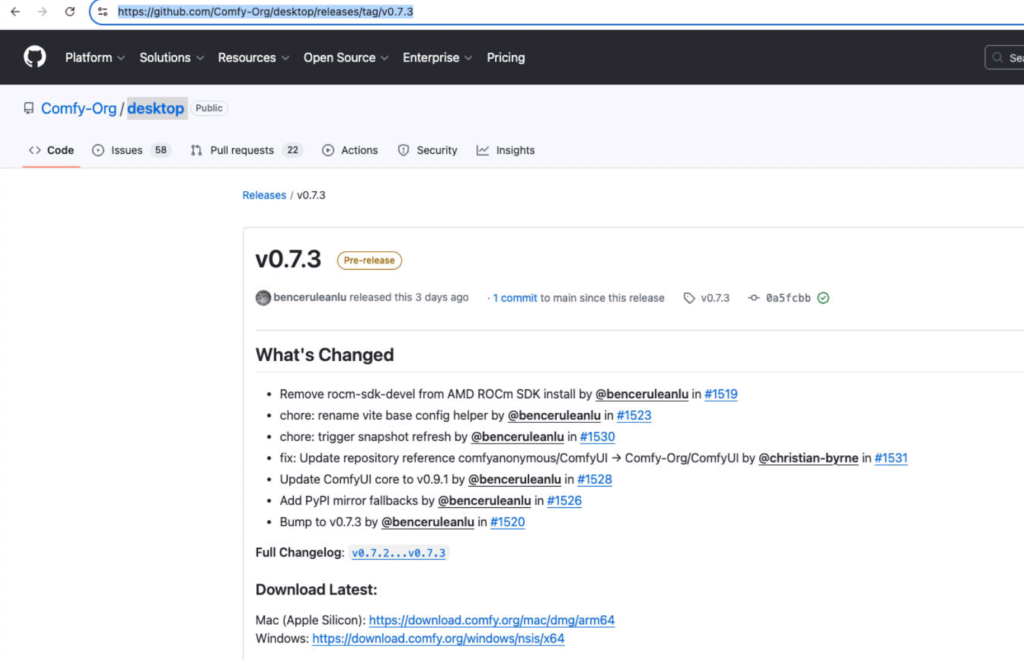Click the green verified checkmark icon
The image size is (1024, 660).
point(823,298)
